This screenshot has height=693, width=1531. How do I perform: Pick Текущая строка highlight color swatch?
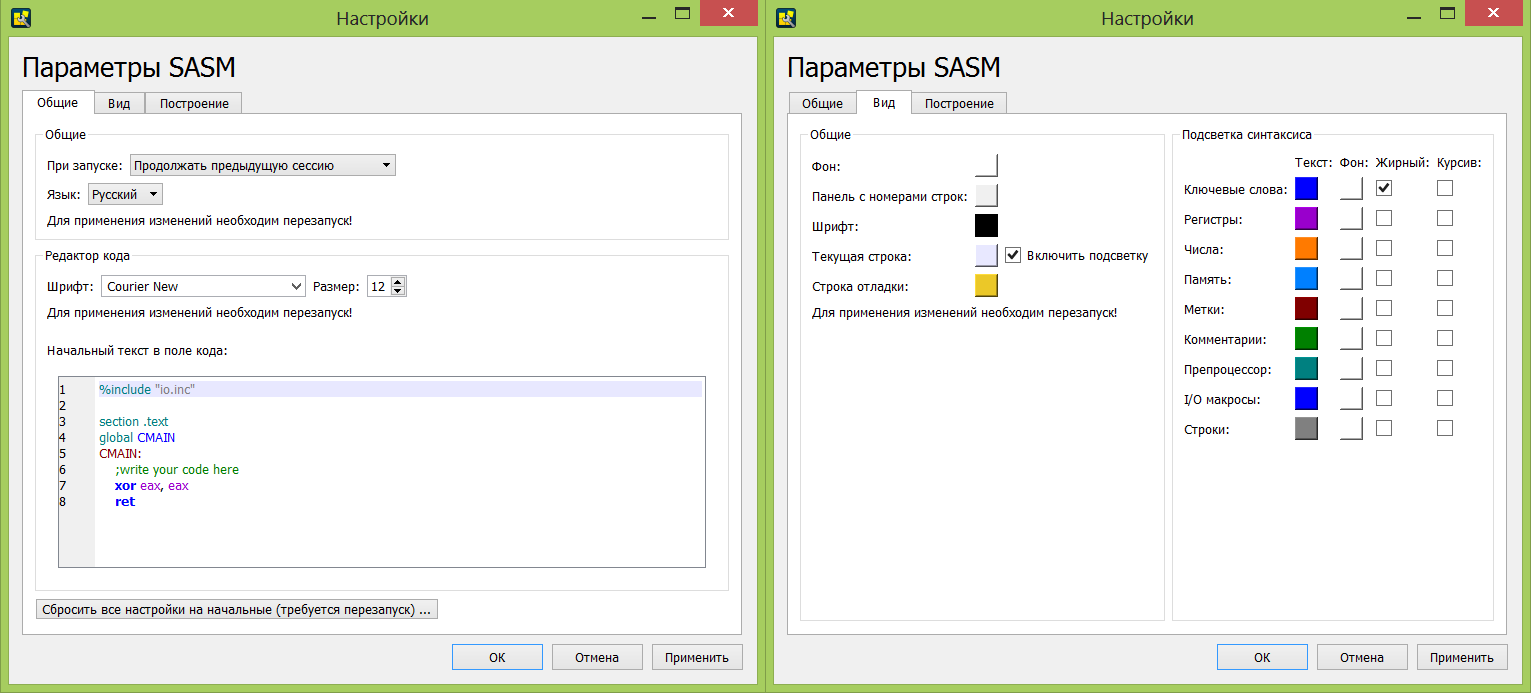click(x=986, y=255)
